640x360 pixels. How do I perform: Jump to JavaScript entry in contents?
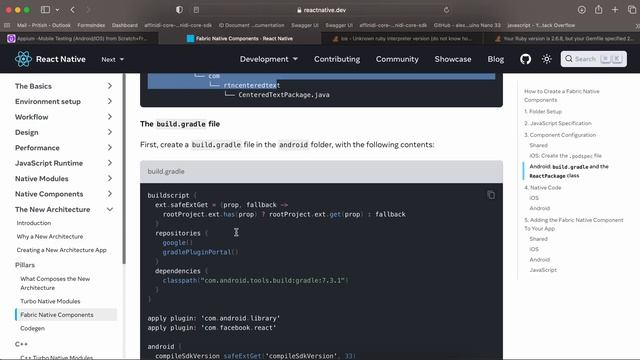coord(543,270)
